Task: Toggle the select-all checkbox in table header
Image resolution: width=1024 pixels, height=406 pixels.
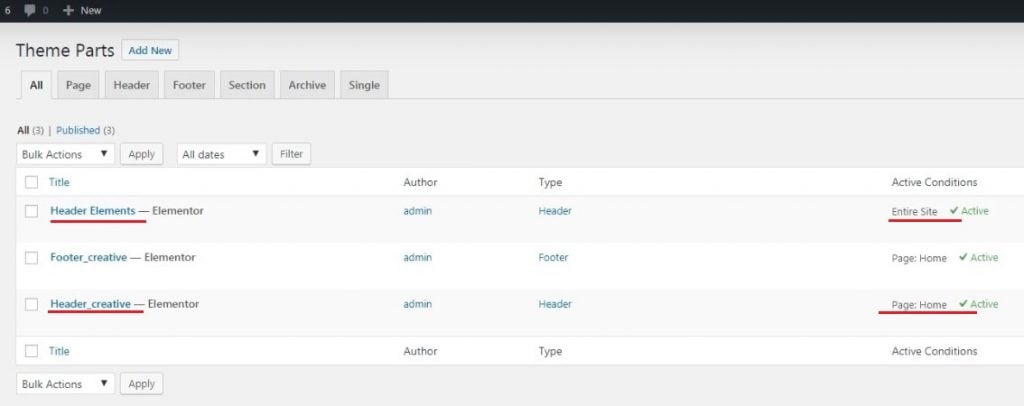Action: (32, 182)
